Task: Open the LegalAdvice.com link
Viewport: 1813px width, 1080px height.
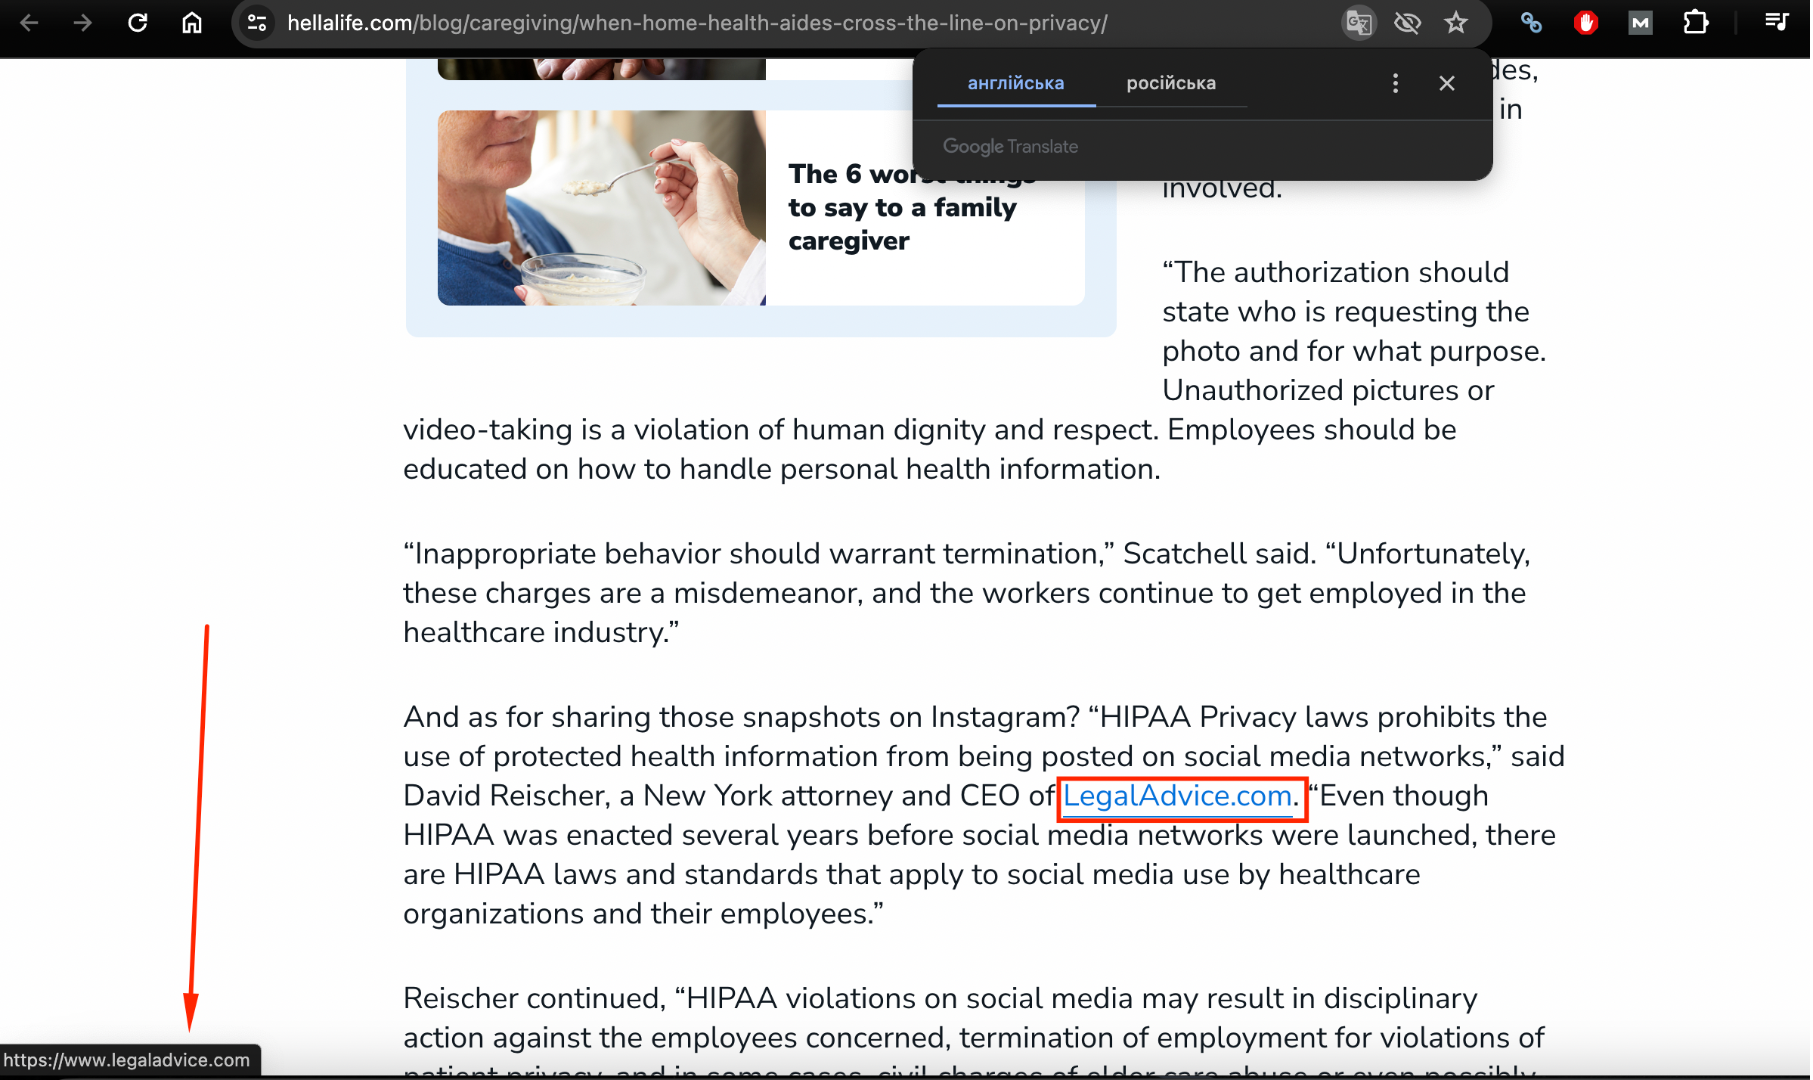Action: click(1176, 796)
